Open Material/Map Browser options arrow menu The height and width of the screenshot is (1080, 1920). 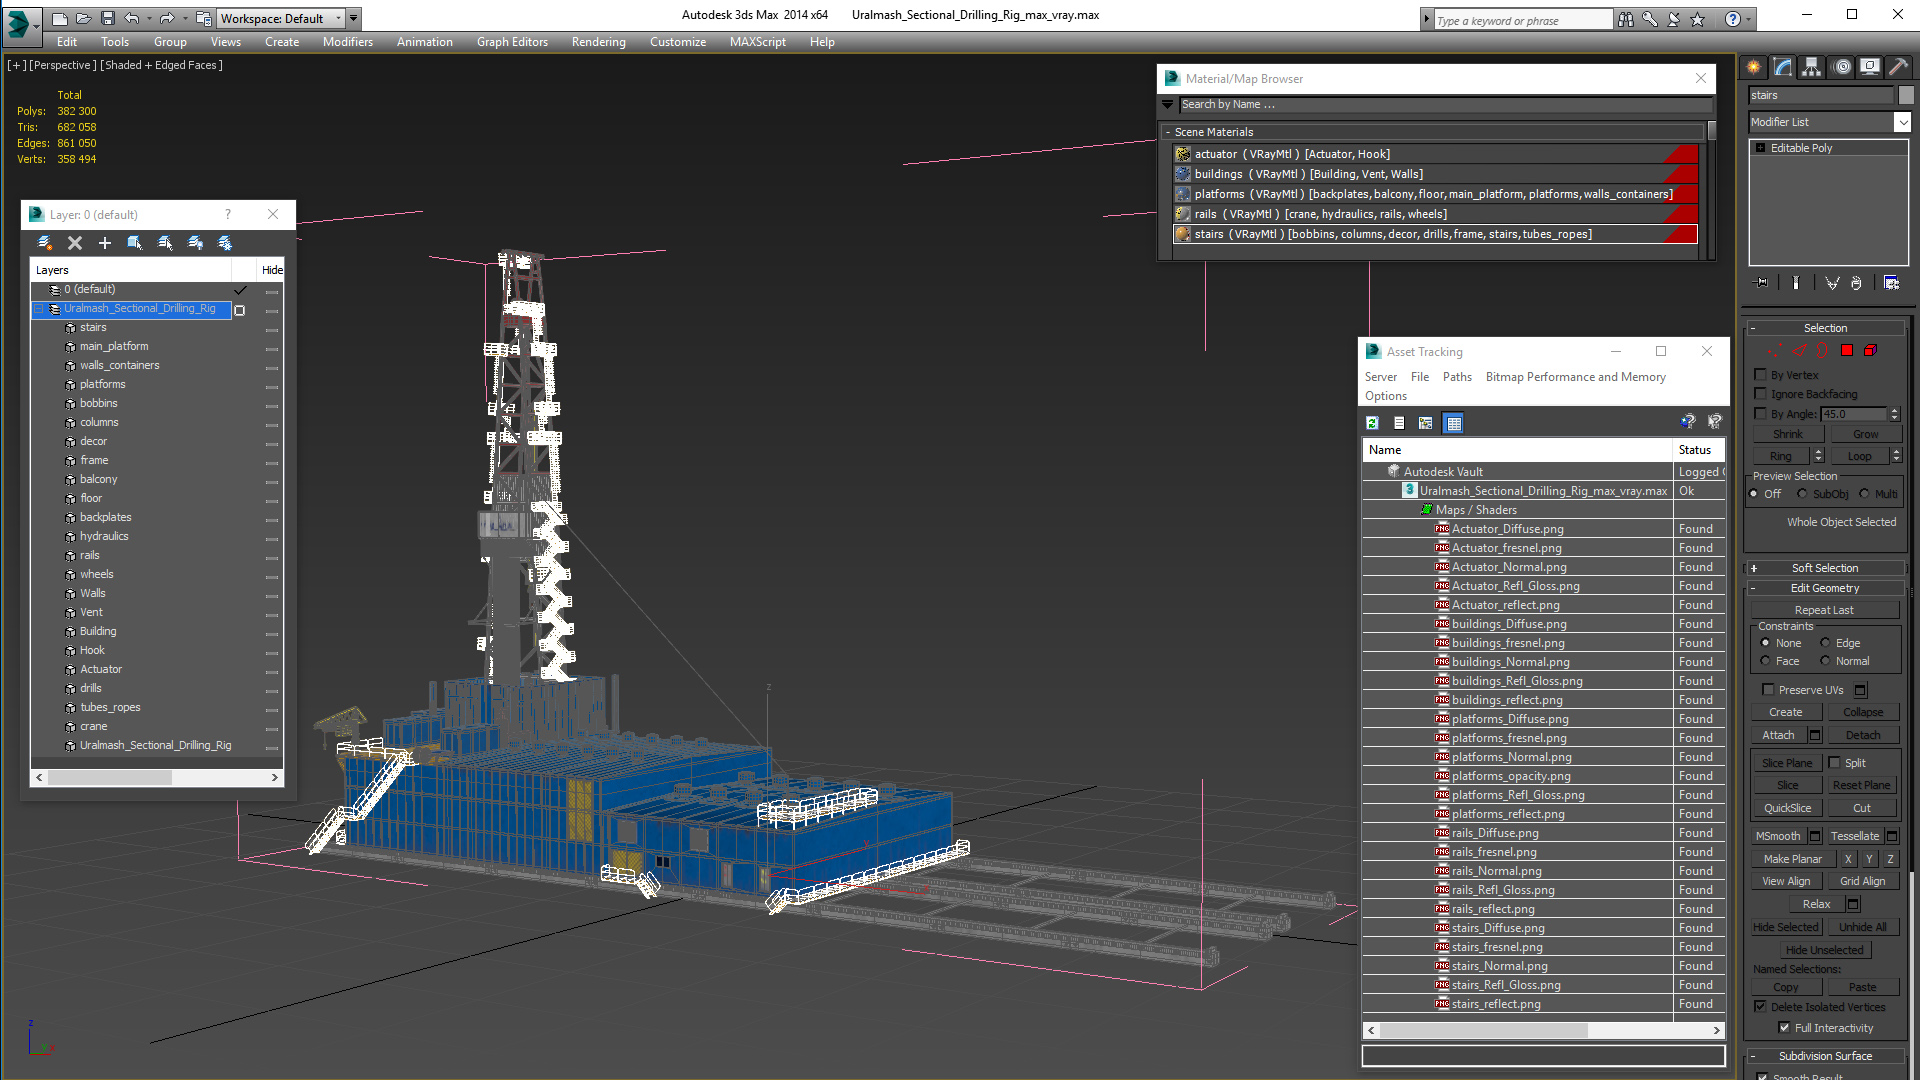point(1167,104)
